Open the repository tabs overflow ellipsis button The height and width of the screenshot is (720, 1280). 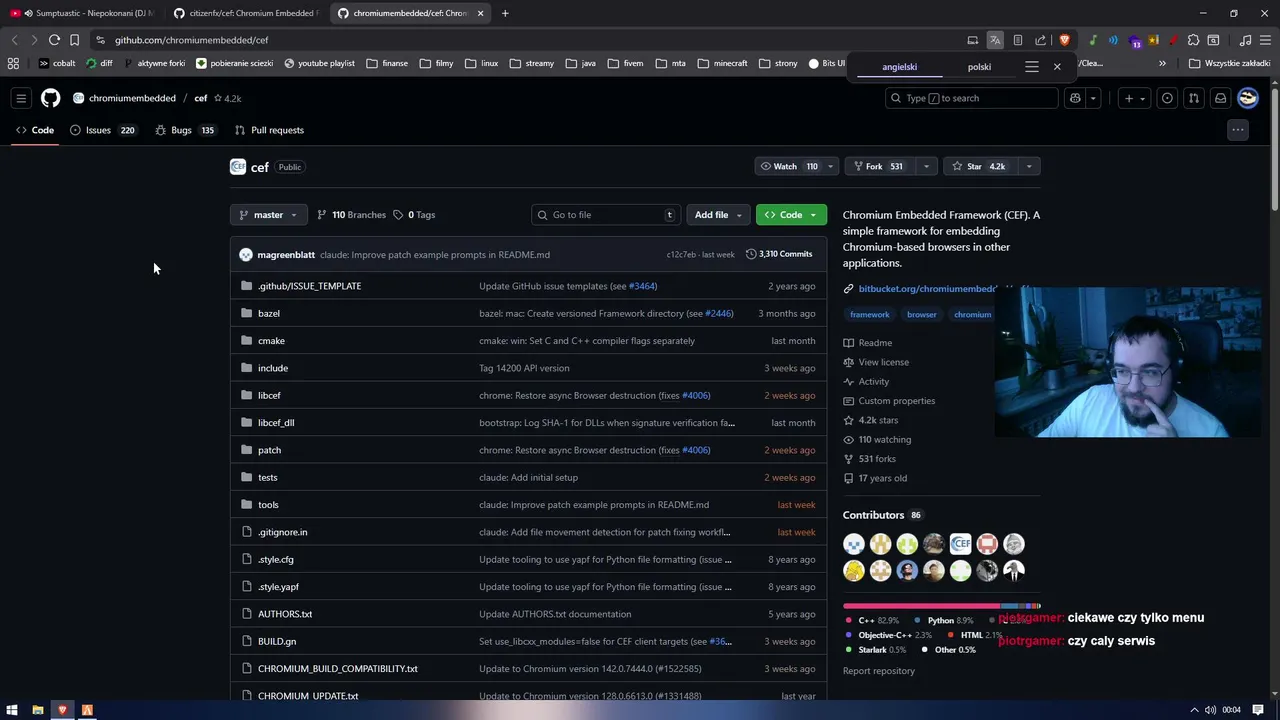point(1238,130)
